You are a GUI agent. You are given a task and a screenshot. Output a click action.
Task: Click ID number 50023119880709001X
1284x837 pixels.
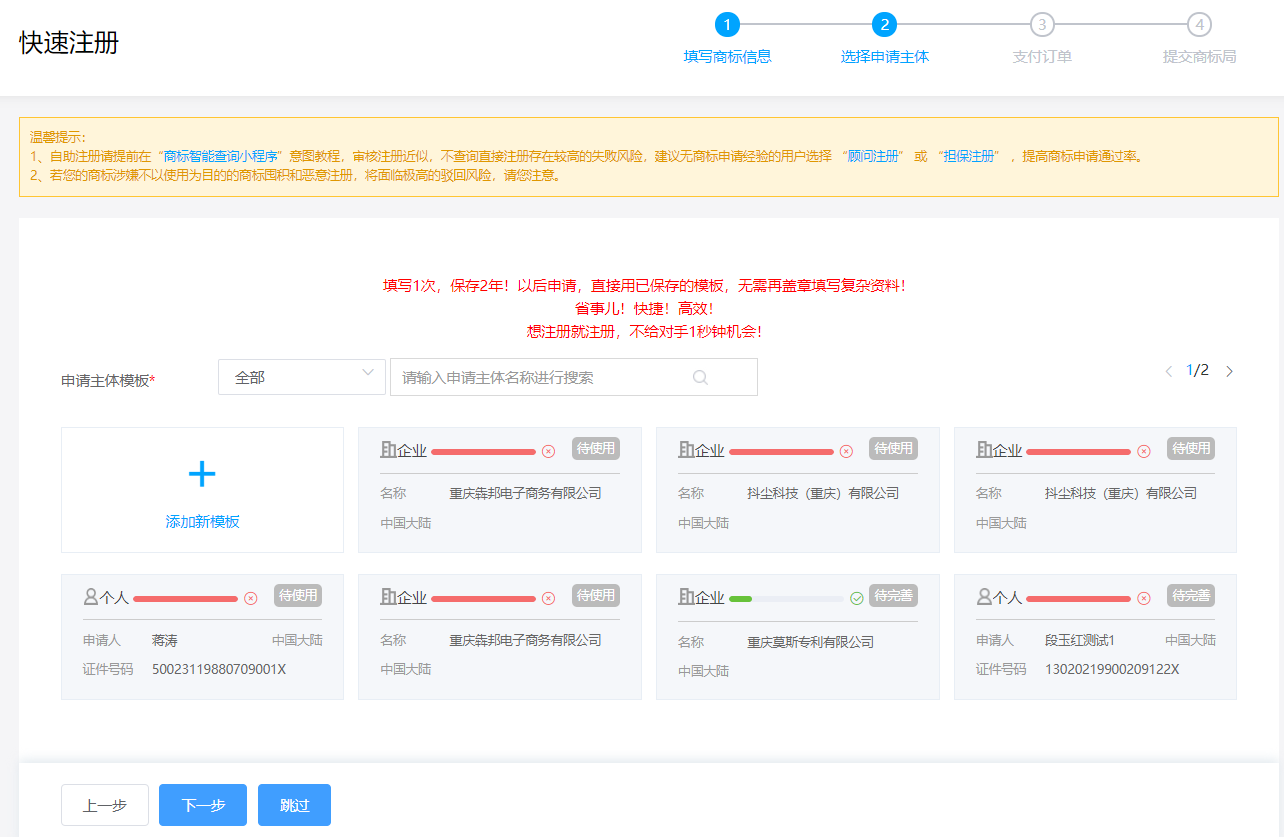[219, 669]
